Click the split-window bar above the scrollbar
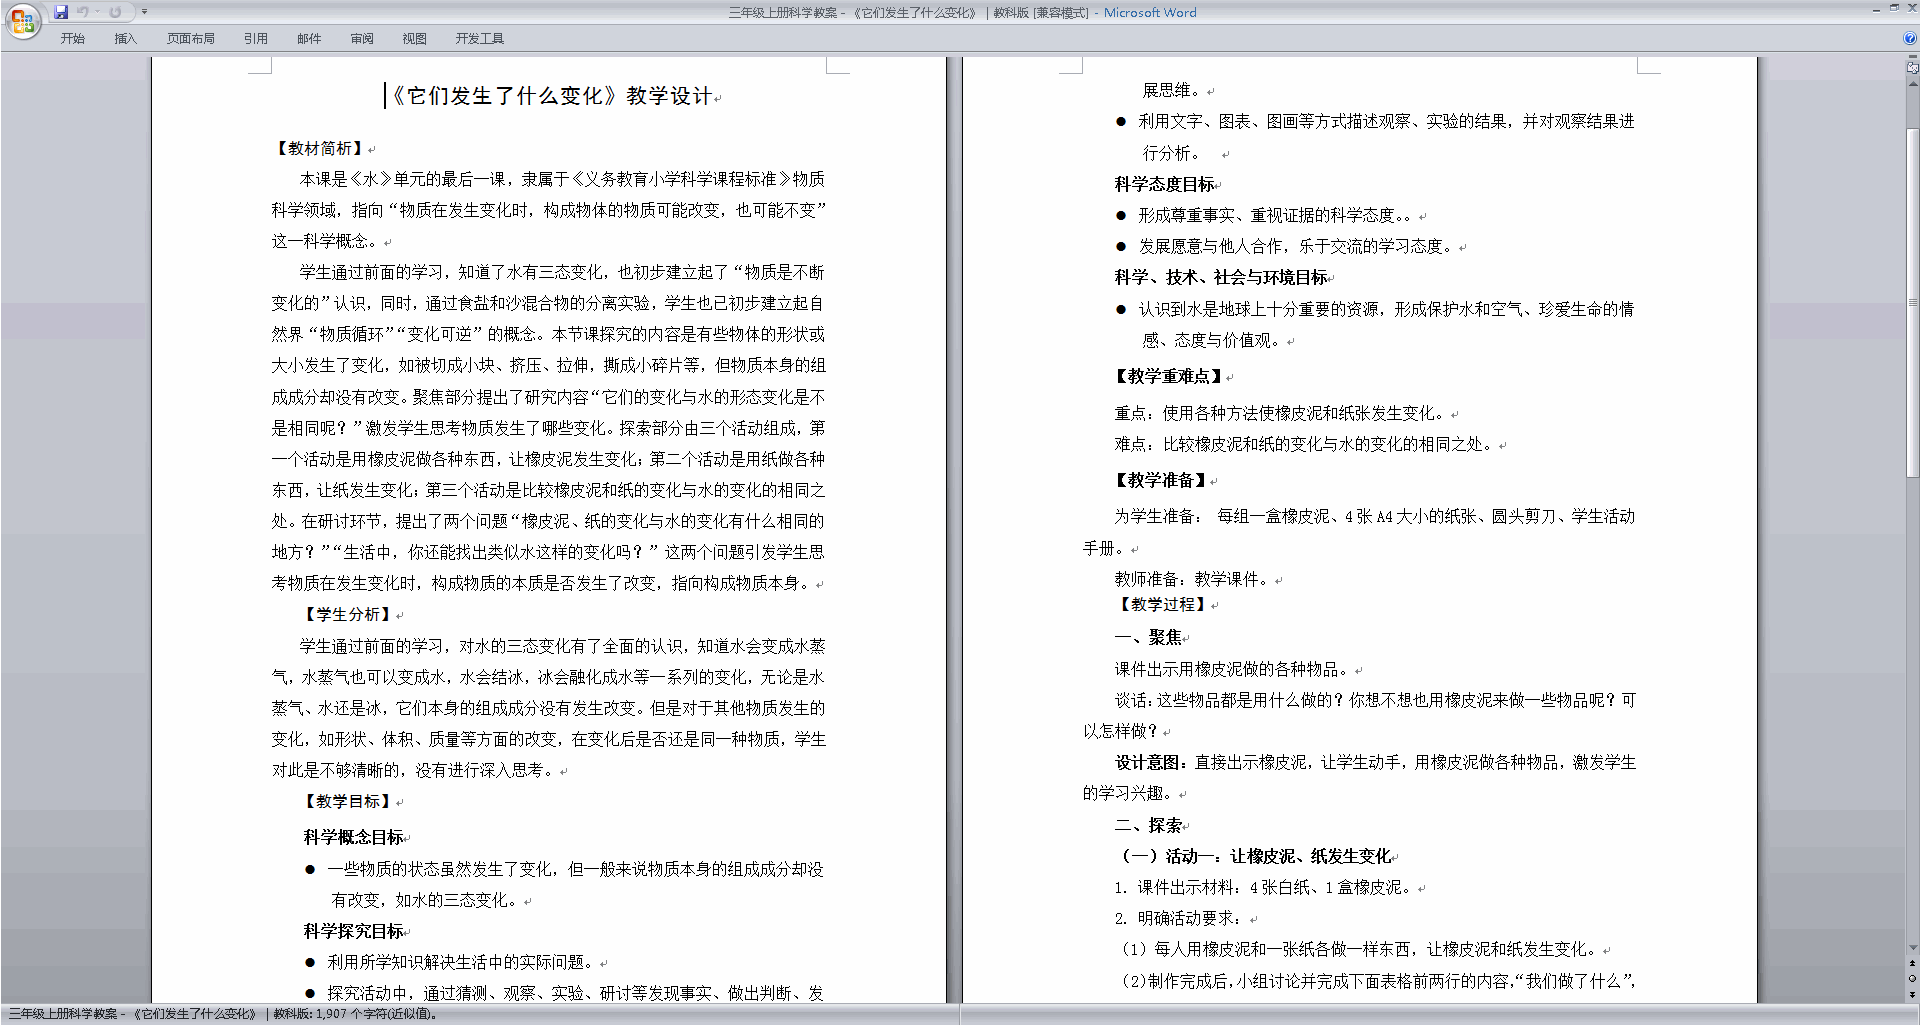 [1913, 58]
